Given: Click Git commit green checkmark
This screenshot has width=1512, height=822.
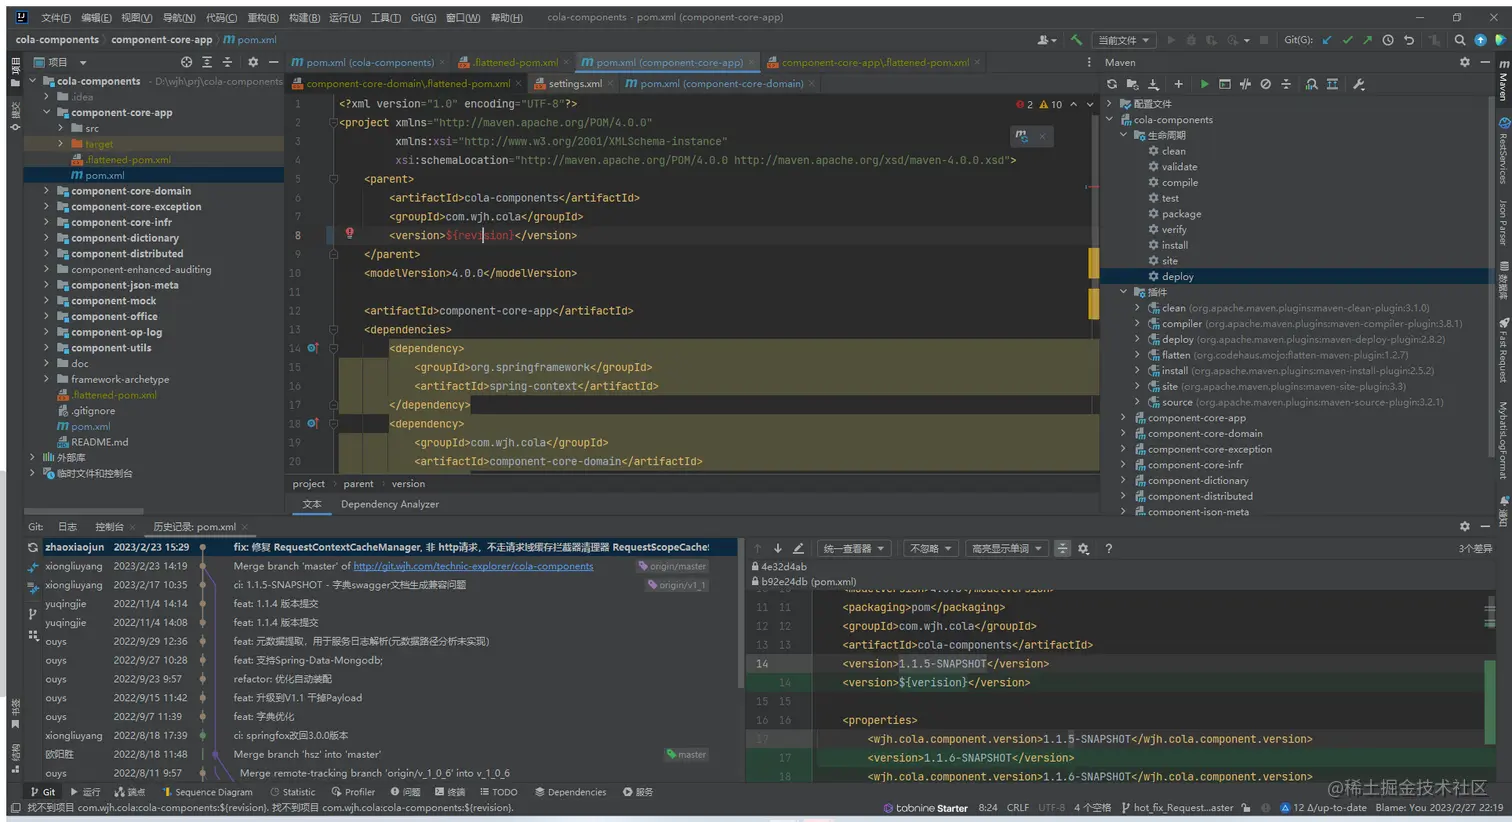Looking at the screenshot, I should coord(1347,40).
